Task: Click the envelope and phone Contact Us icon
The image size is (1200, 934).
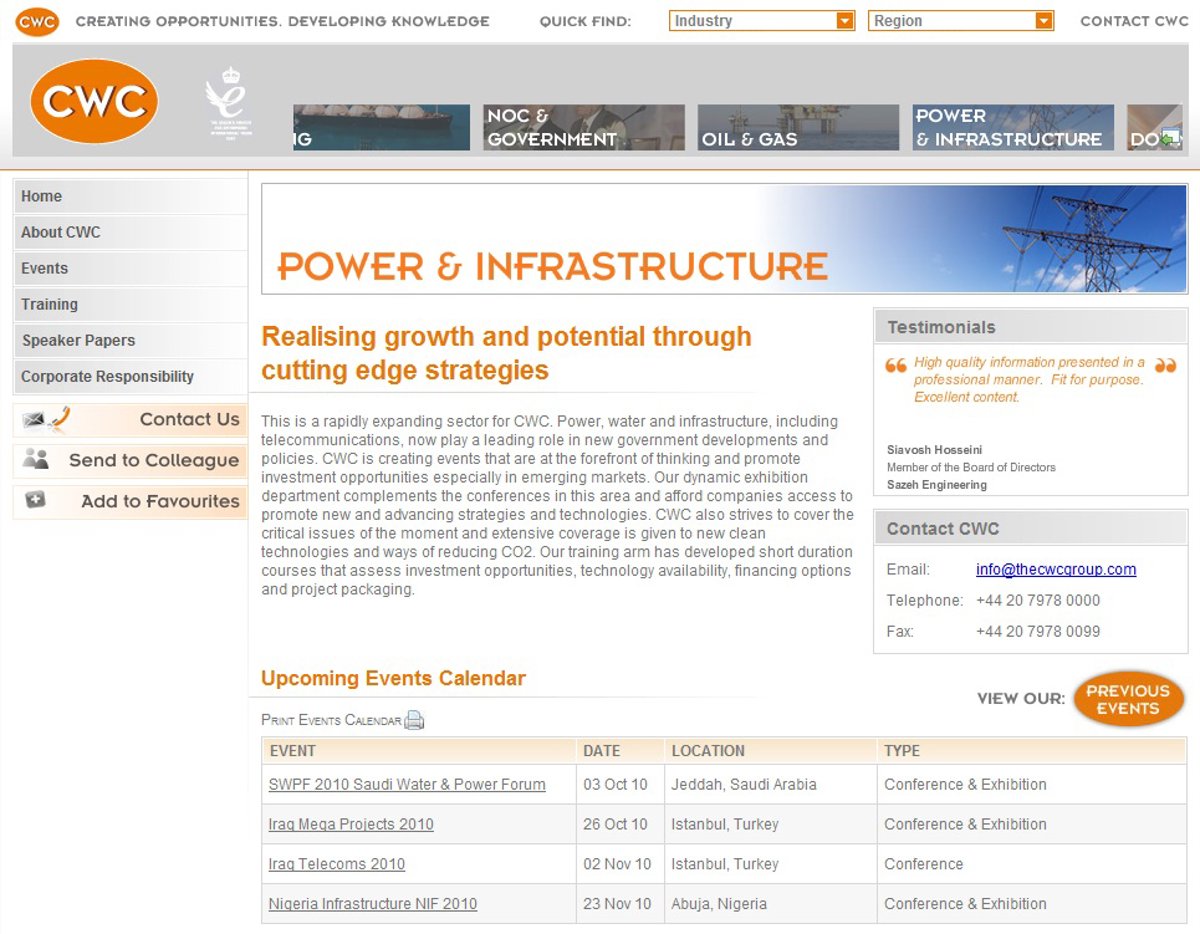Action: click(x=46, y=420)
